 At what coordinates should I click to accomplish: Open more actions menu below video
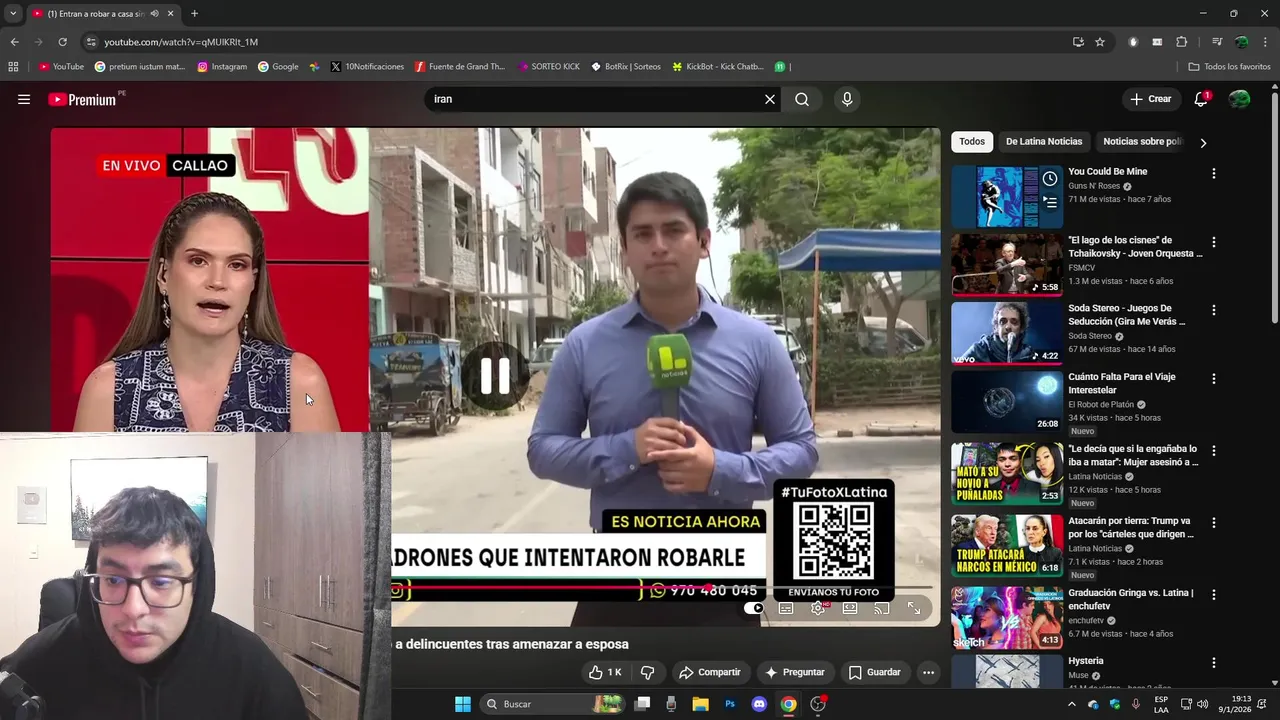coord(928,672)
